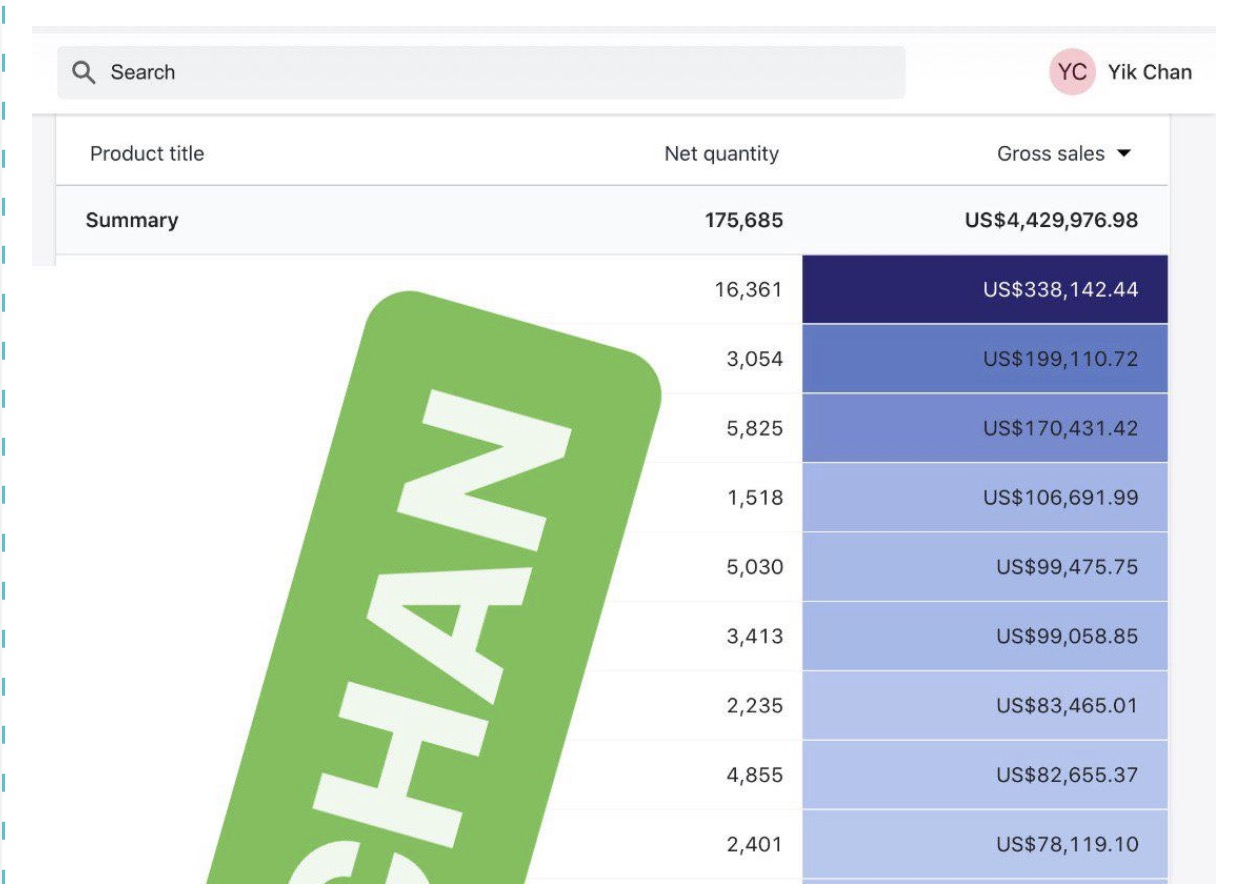1242x884 pixels.
Task: Select the 16,361 net quantity value
Action: (748, 290)
